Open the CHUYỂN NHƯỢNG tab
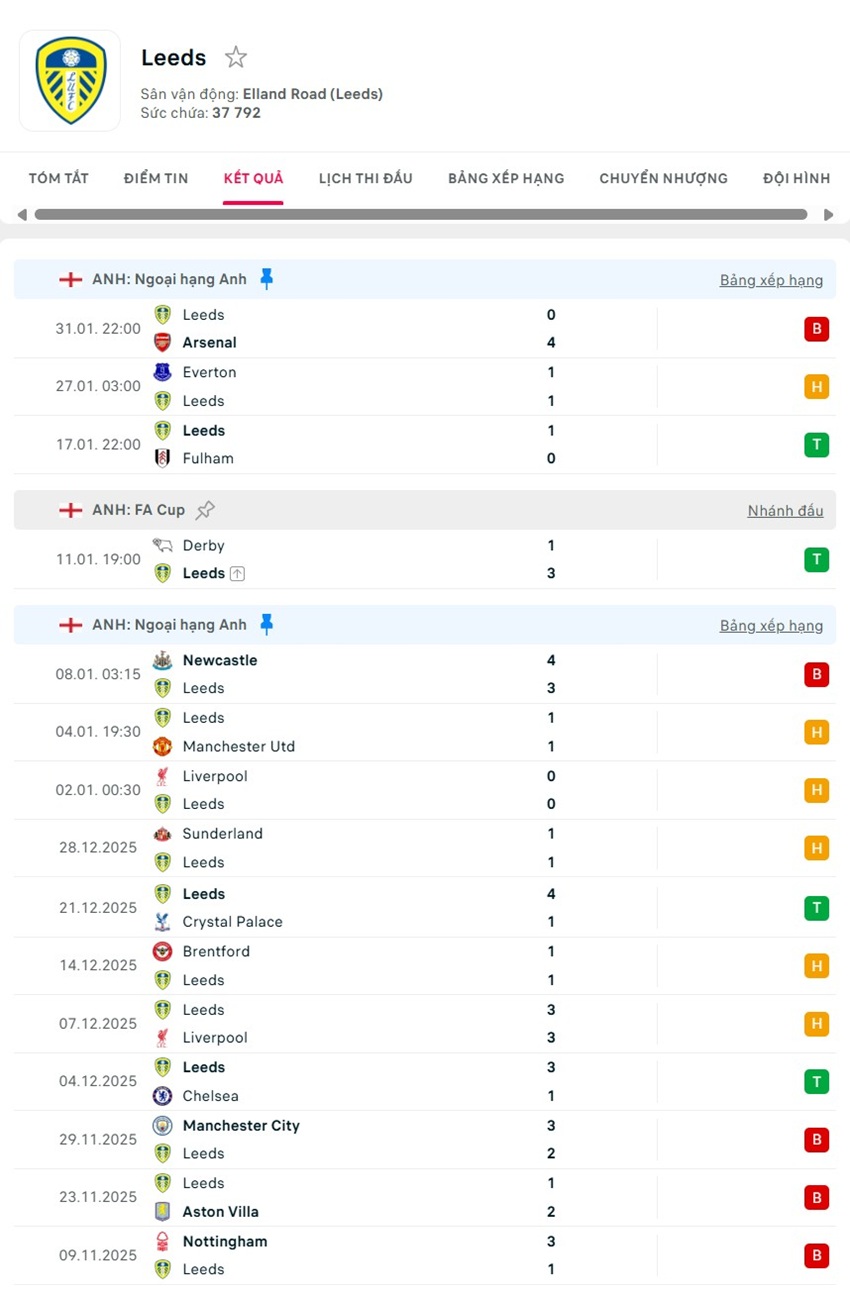 pyautogui.click(x=663, y=178)
